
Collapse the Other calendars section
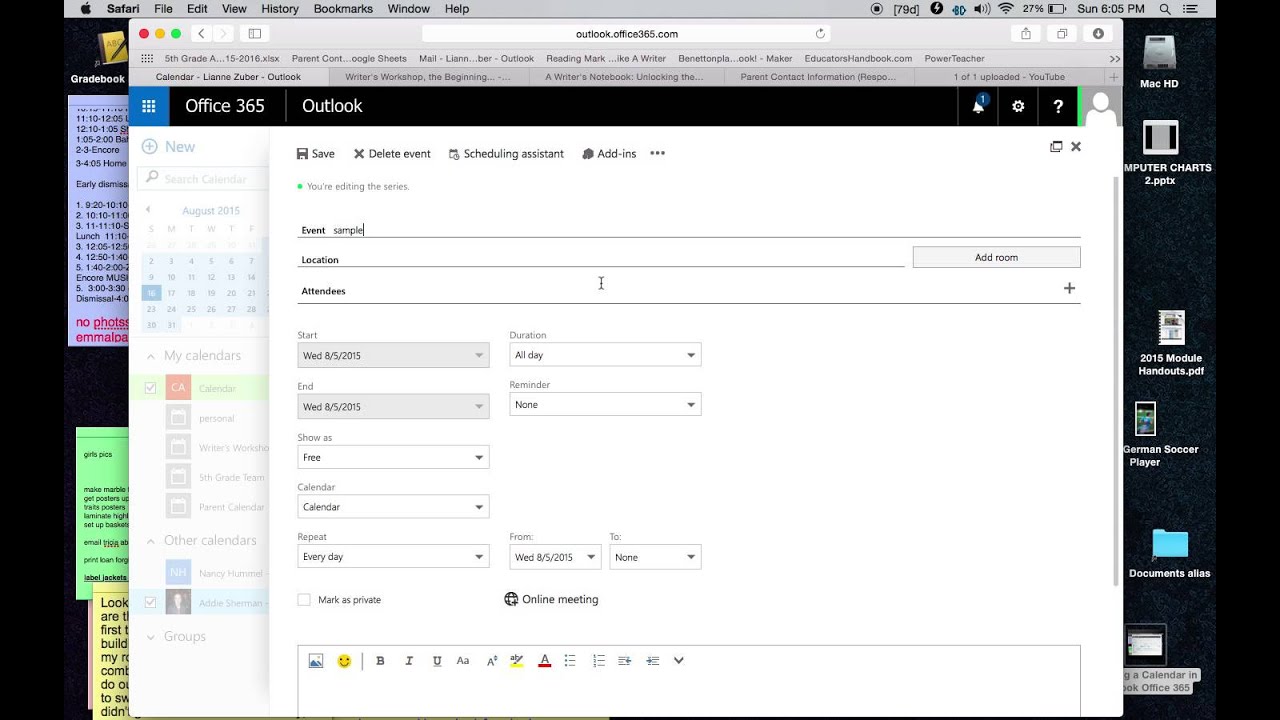click(x=150, y=541)
